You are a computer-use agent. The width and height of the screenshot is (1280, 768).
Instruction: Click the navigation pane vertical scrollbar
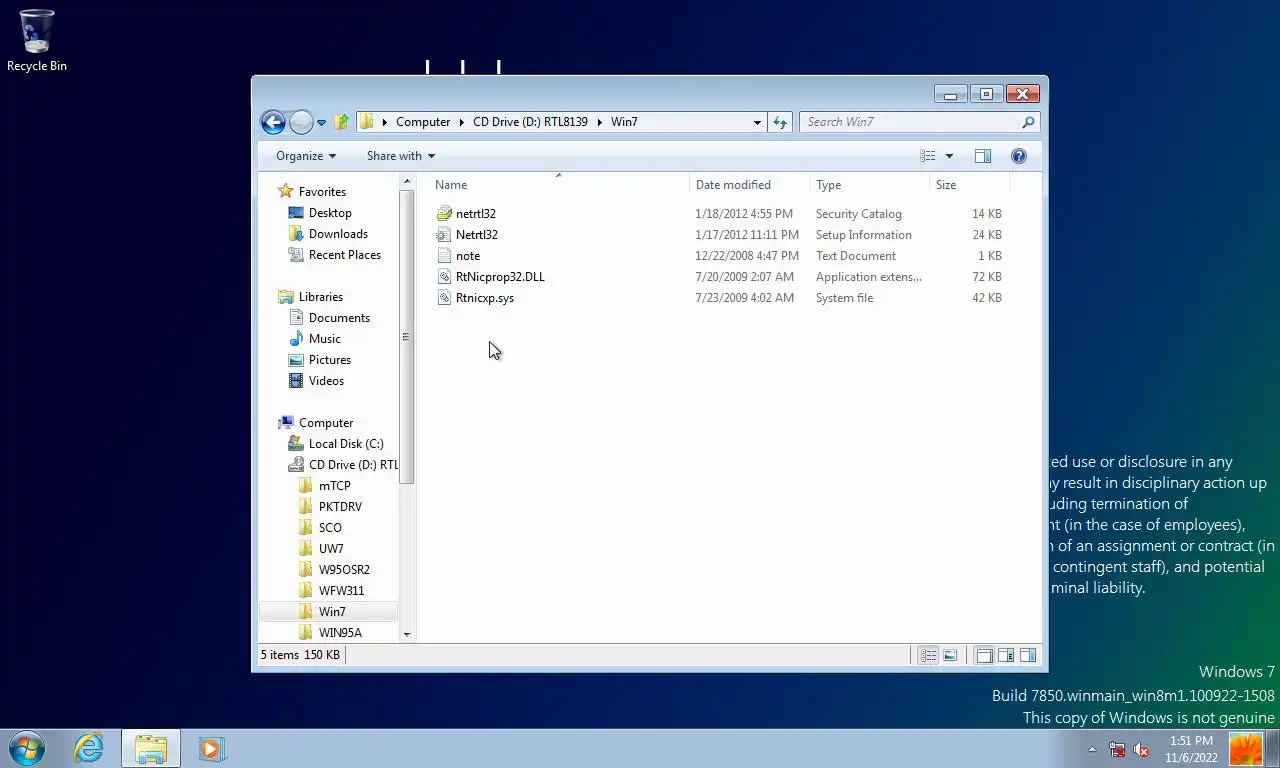click(x=407, y=407)
